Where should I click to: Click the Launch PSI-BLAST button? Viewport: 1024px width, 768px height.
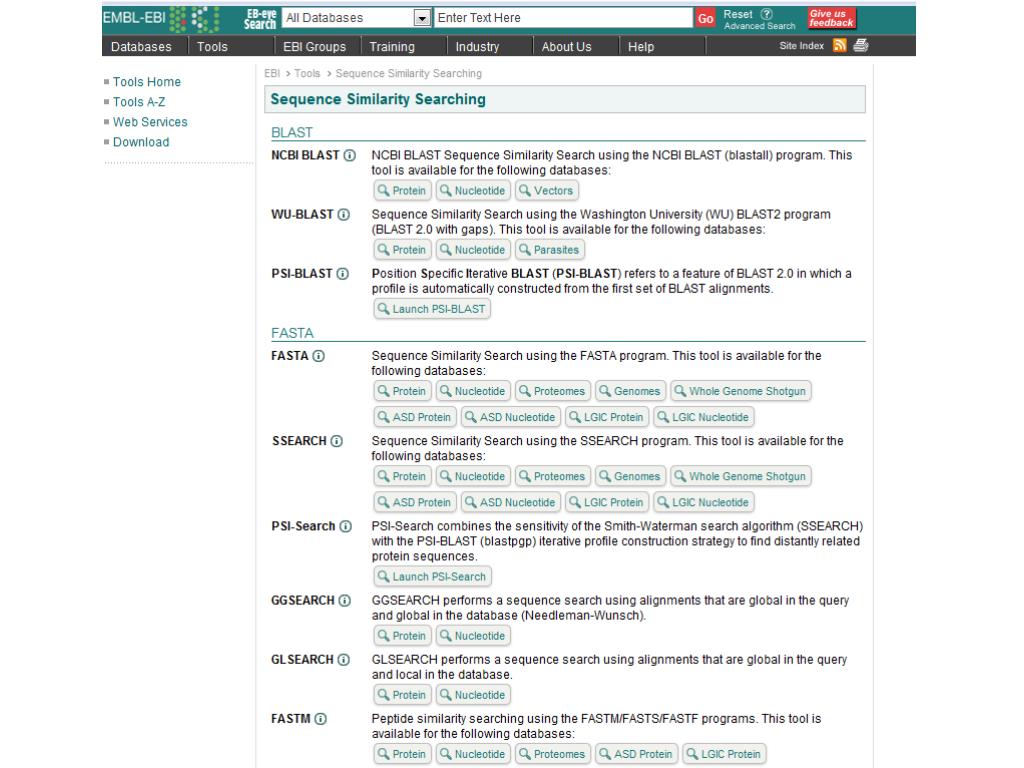point(432,309)
